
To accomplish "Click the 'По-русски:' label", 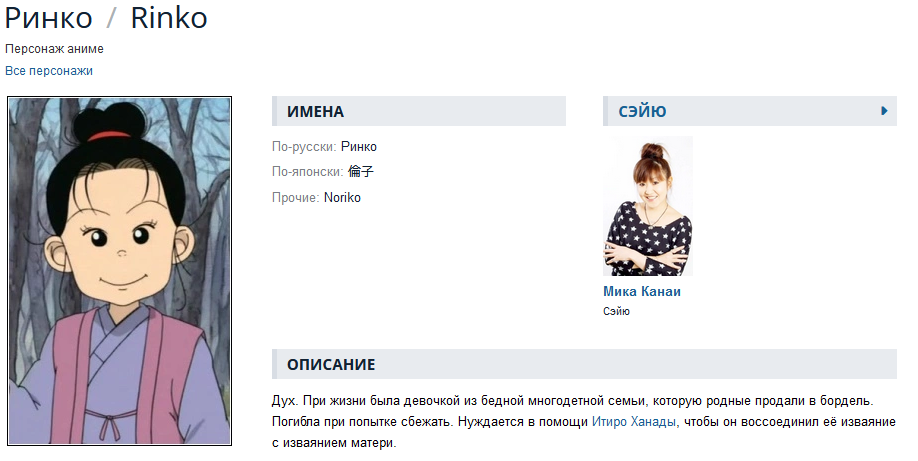I will 304,146.
